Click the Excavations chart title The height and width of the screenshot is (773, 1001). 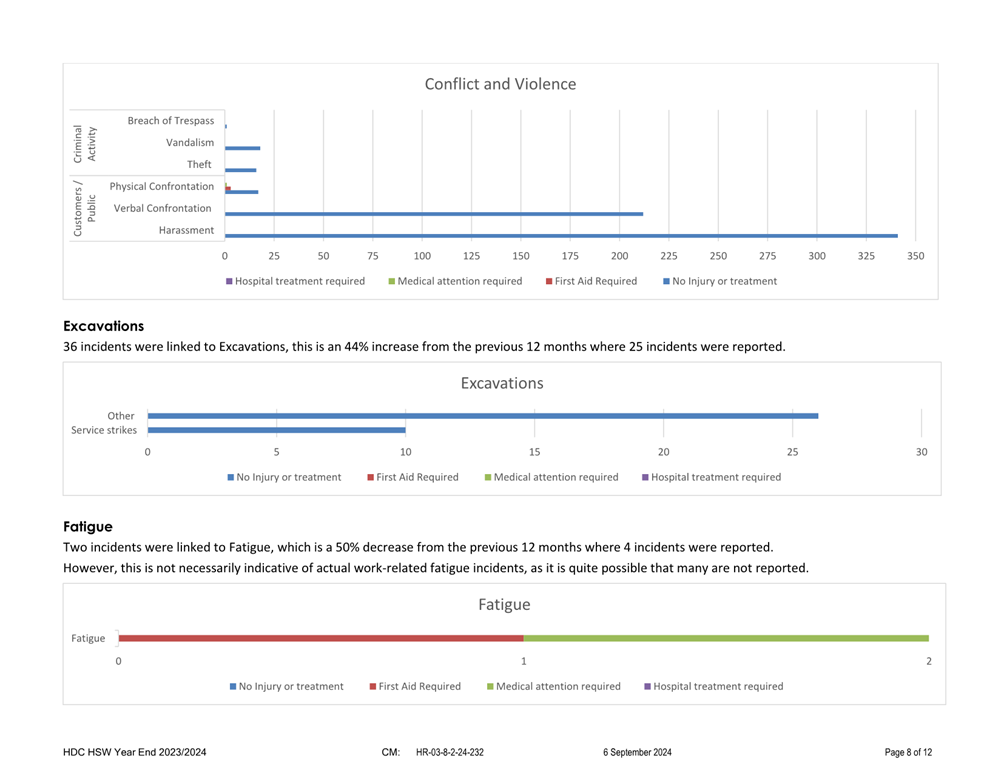pos(501,383)
